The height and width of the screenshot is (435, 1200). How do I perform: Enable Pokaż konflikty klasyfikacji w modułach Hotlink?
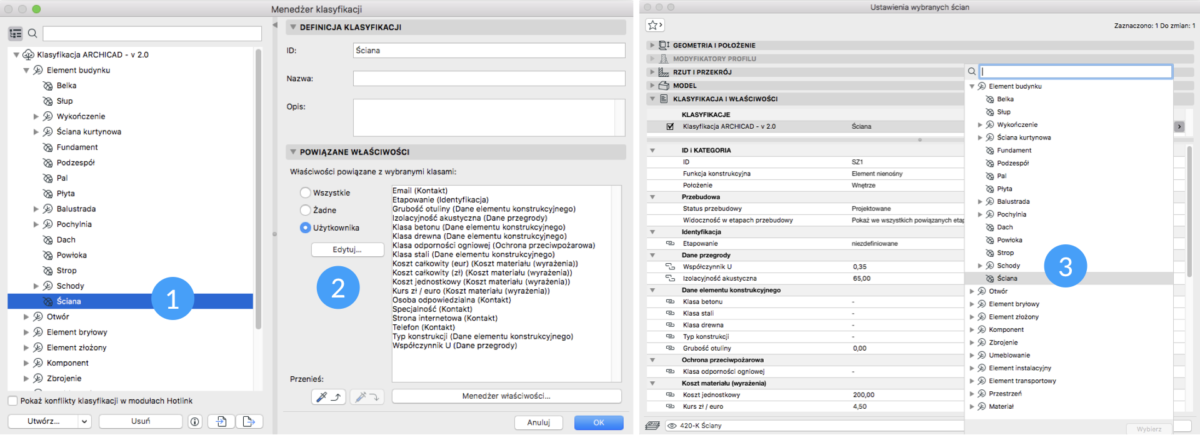[x=11, y=400]
